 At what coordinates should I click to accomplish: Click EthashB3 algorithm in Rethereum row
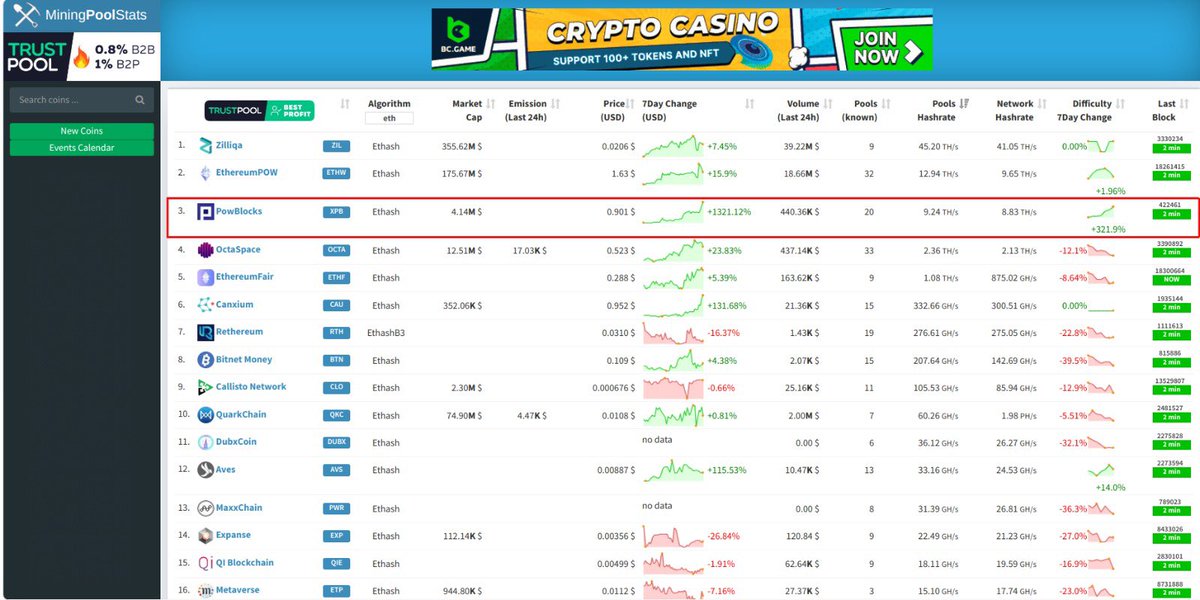tap(386, 332)
